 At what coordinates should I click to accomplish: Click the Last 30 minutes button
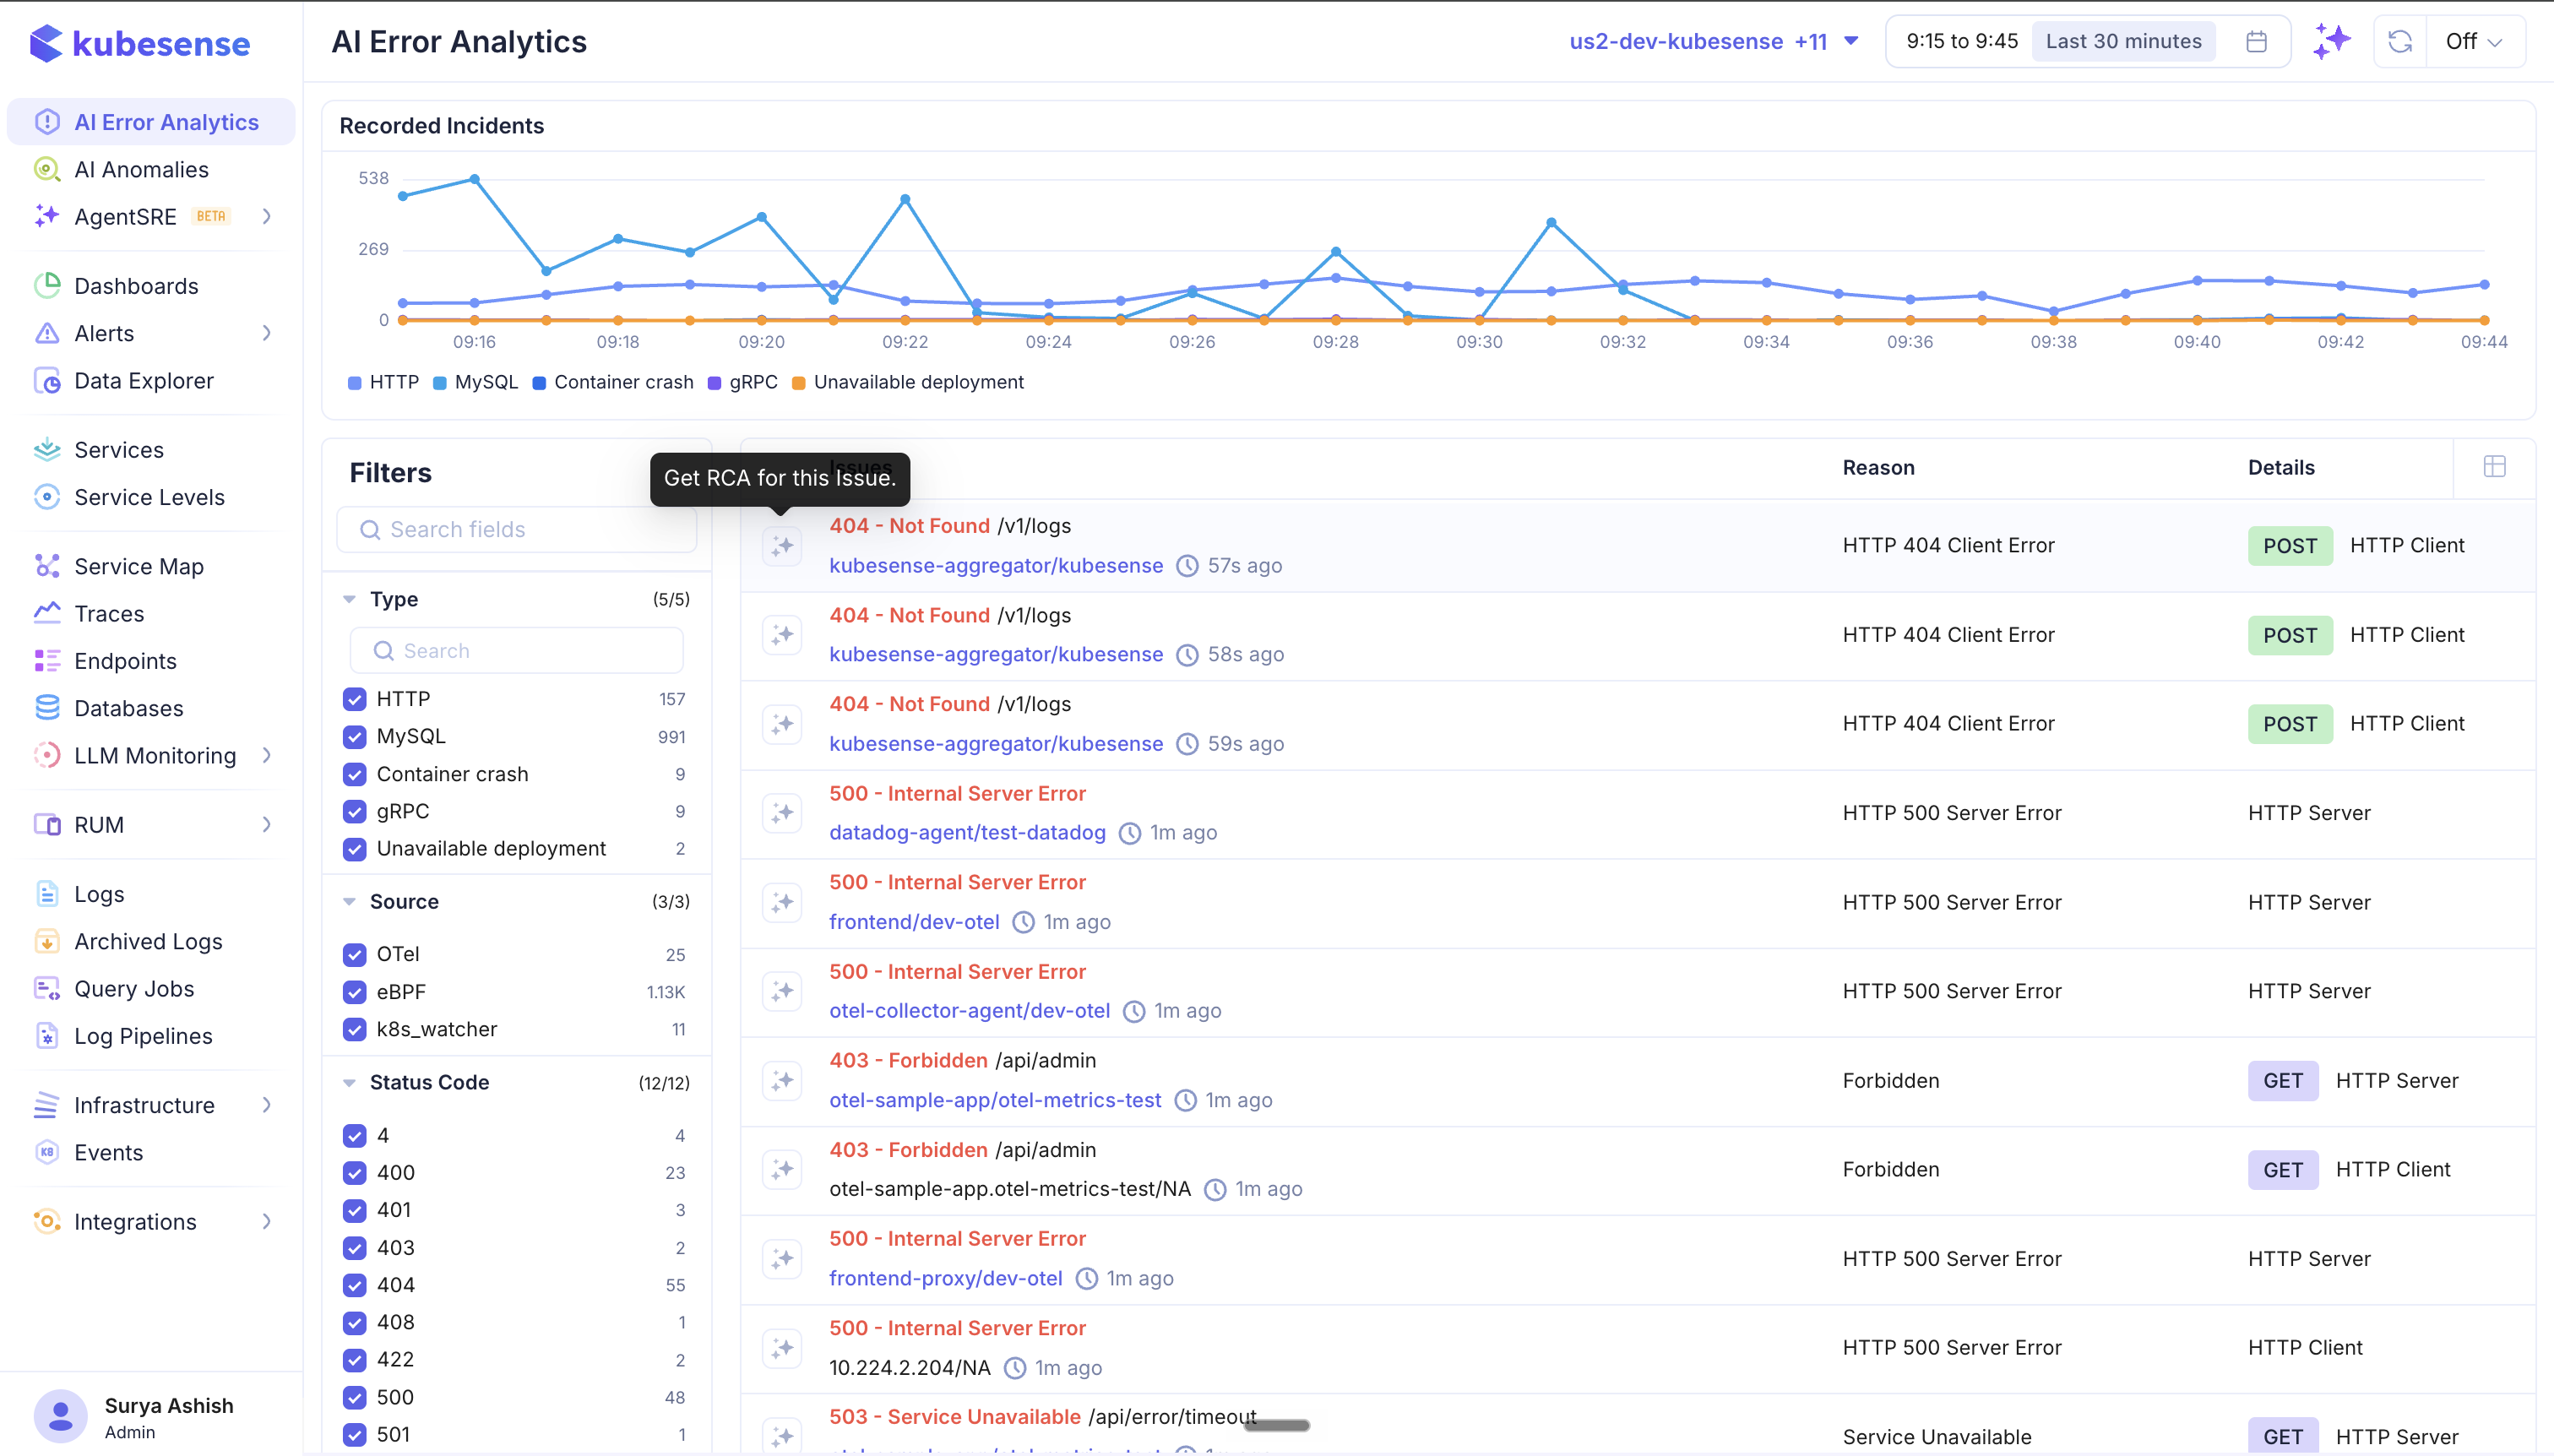(x=2123, y=41)
